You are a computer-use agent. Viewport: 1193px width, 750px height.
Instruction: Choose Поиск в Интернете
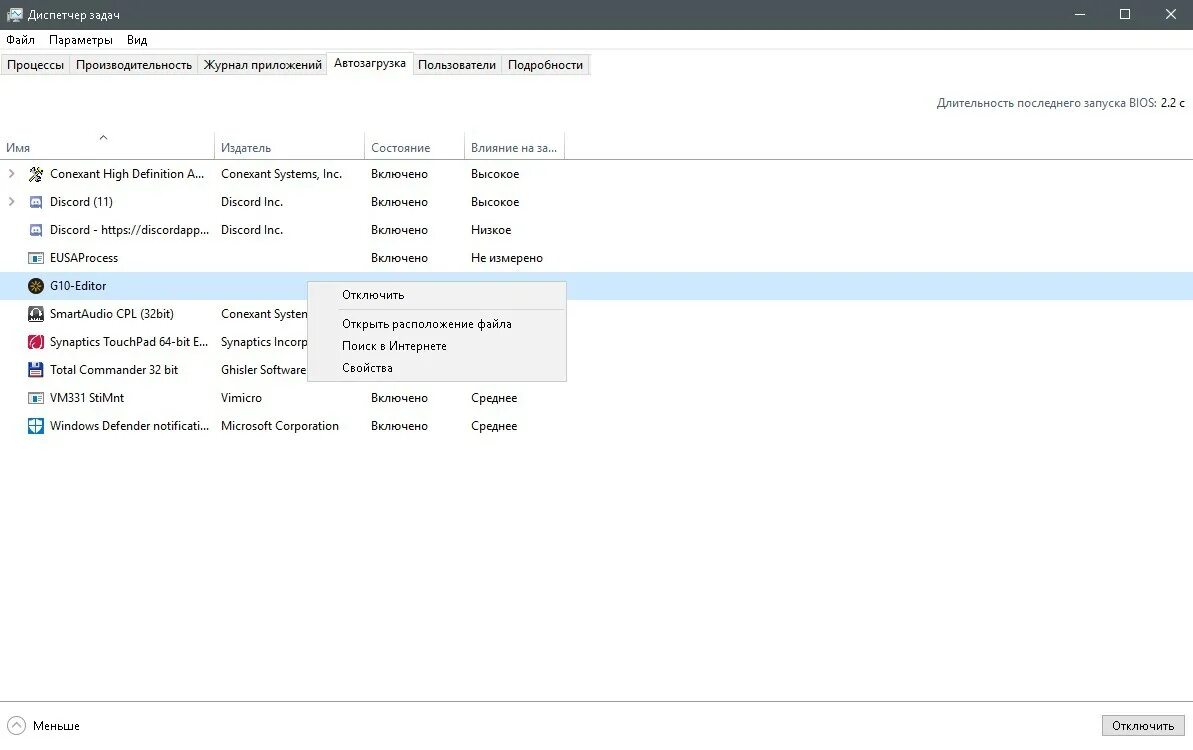click(437, 346)
